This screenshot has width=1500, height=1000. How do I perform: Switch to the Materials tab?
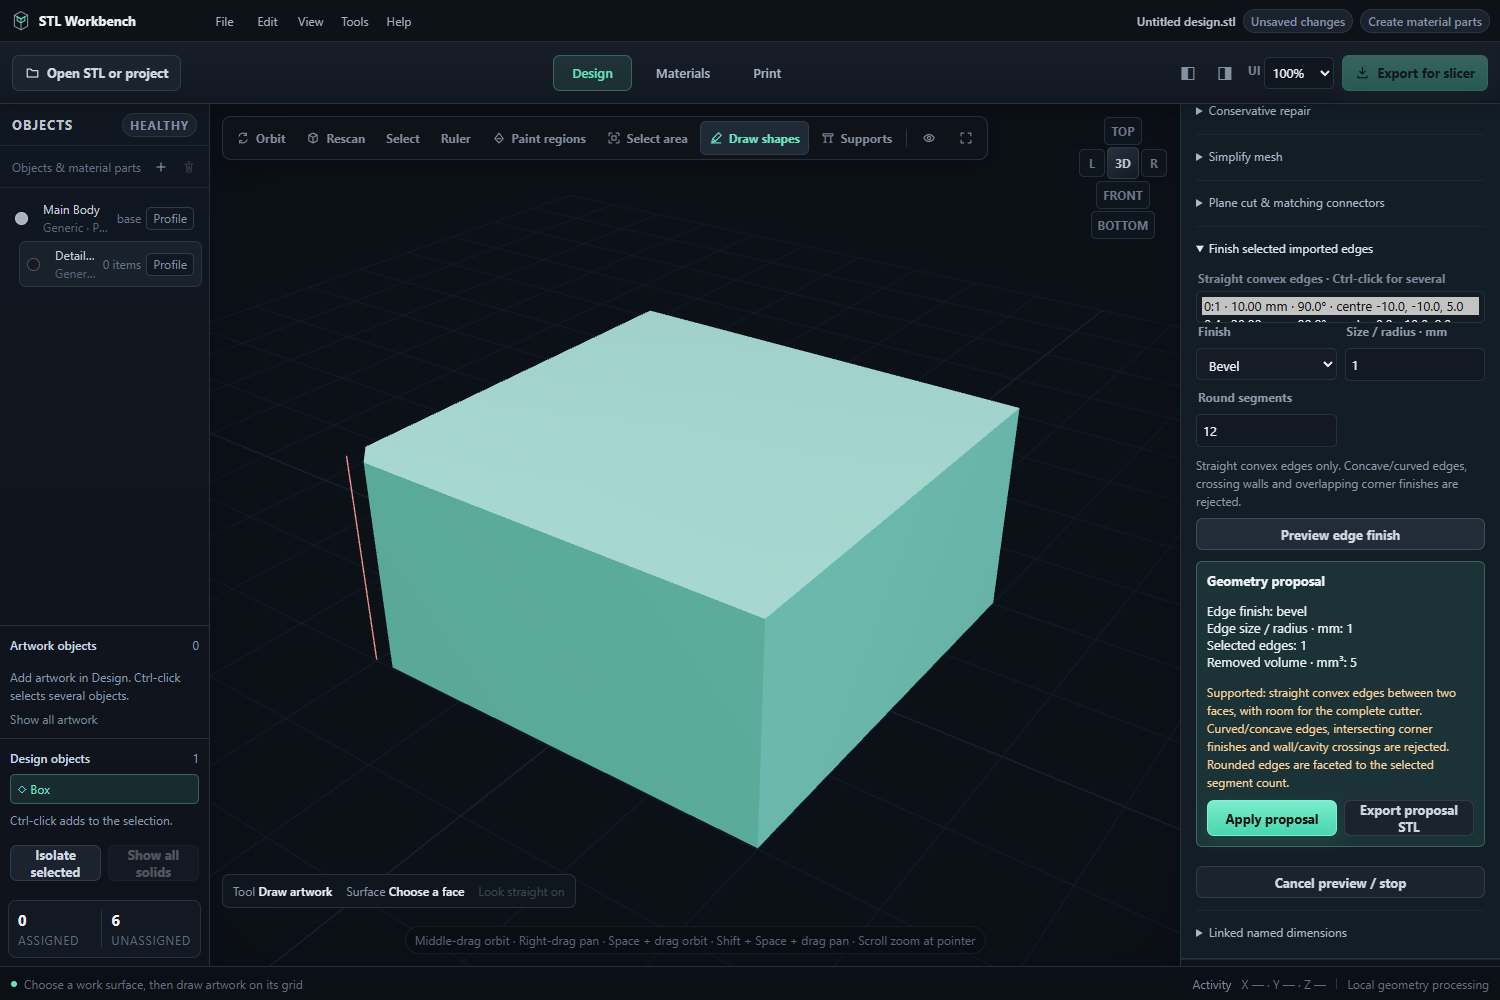(x=683, y=73)
